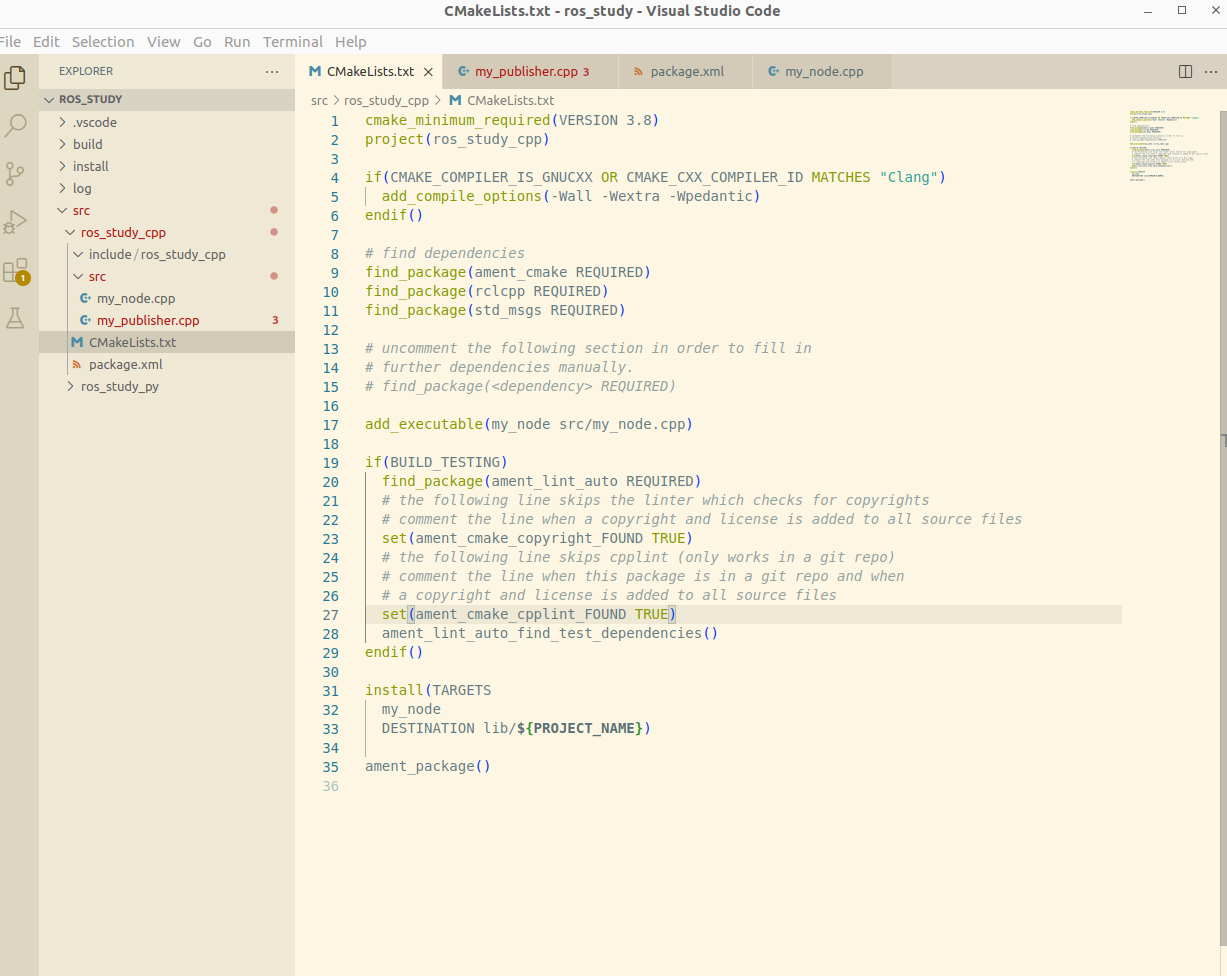Image resolution: width=1227 pixels, height=976 pixels.
Task: Open editor more actions ellipsis
Action: (1209, 72)
